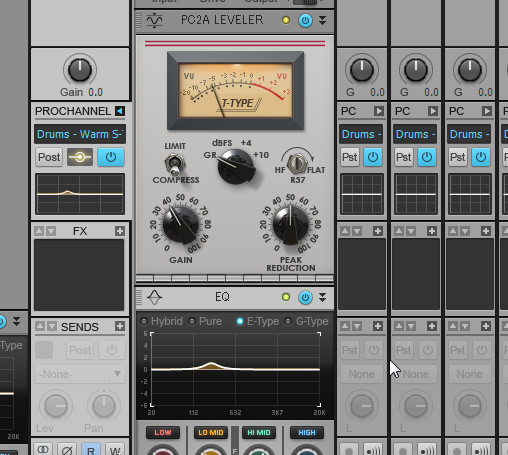Click the PC2A GAIN knob

180,225
